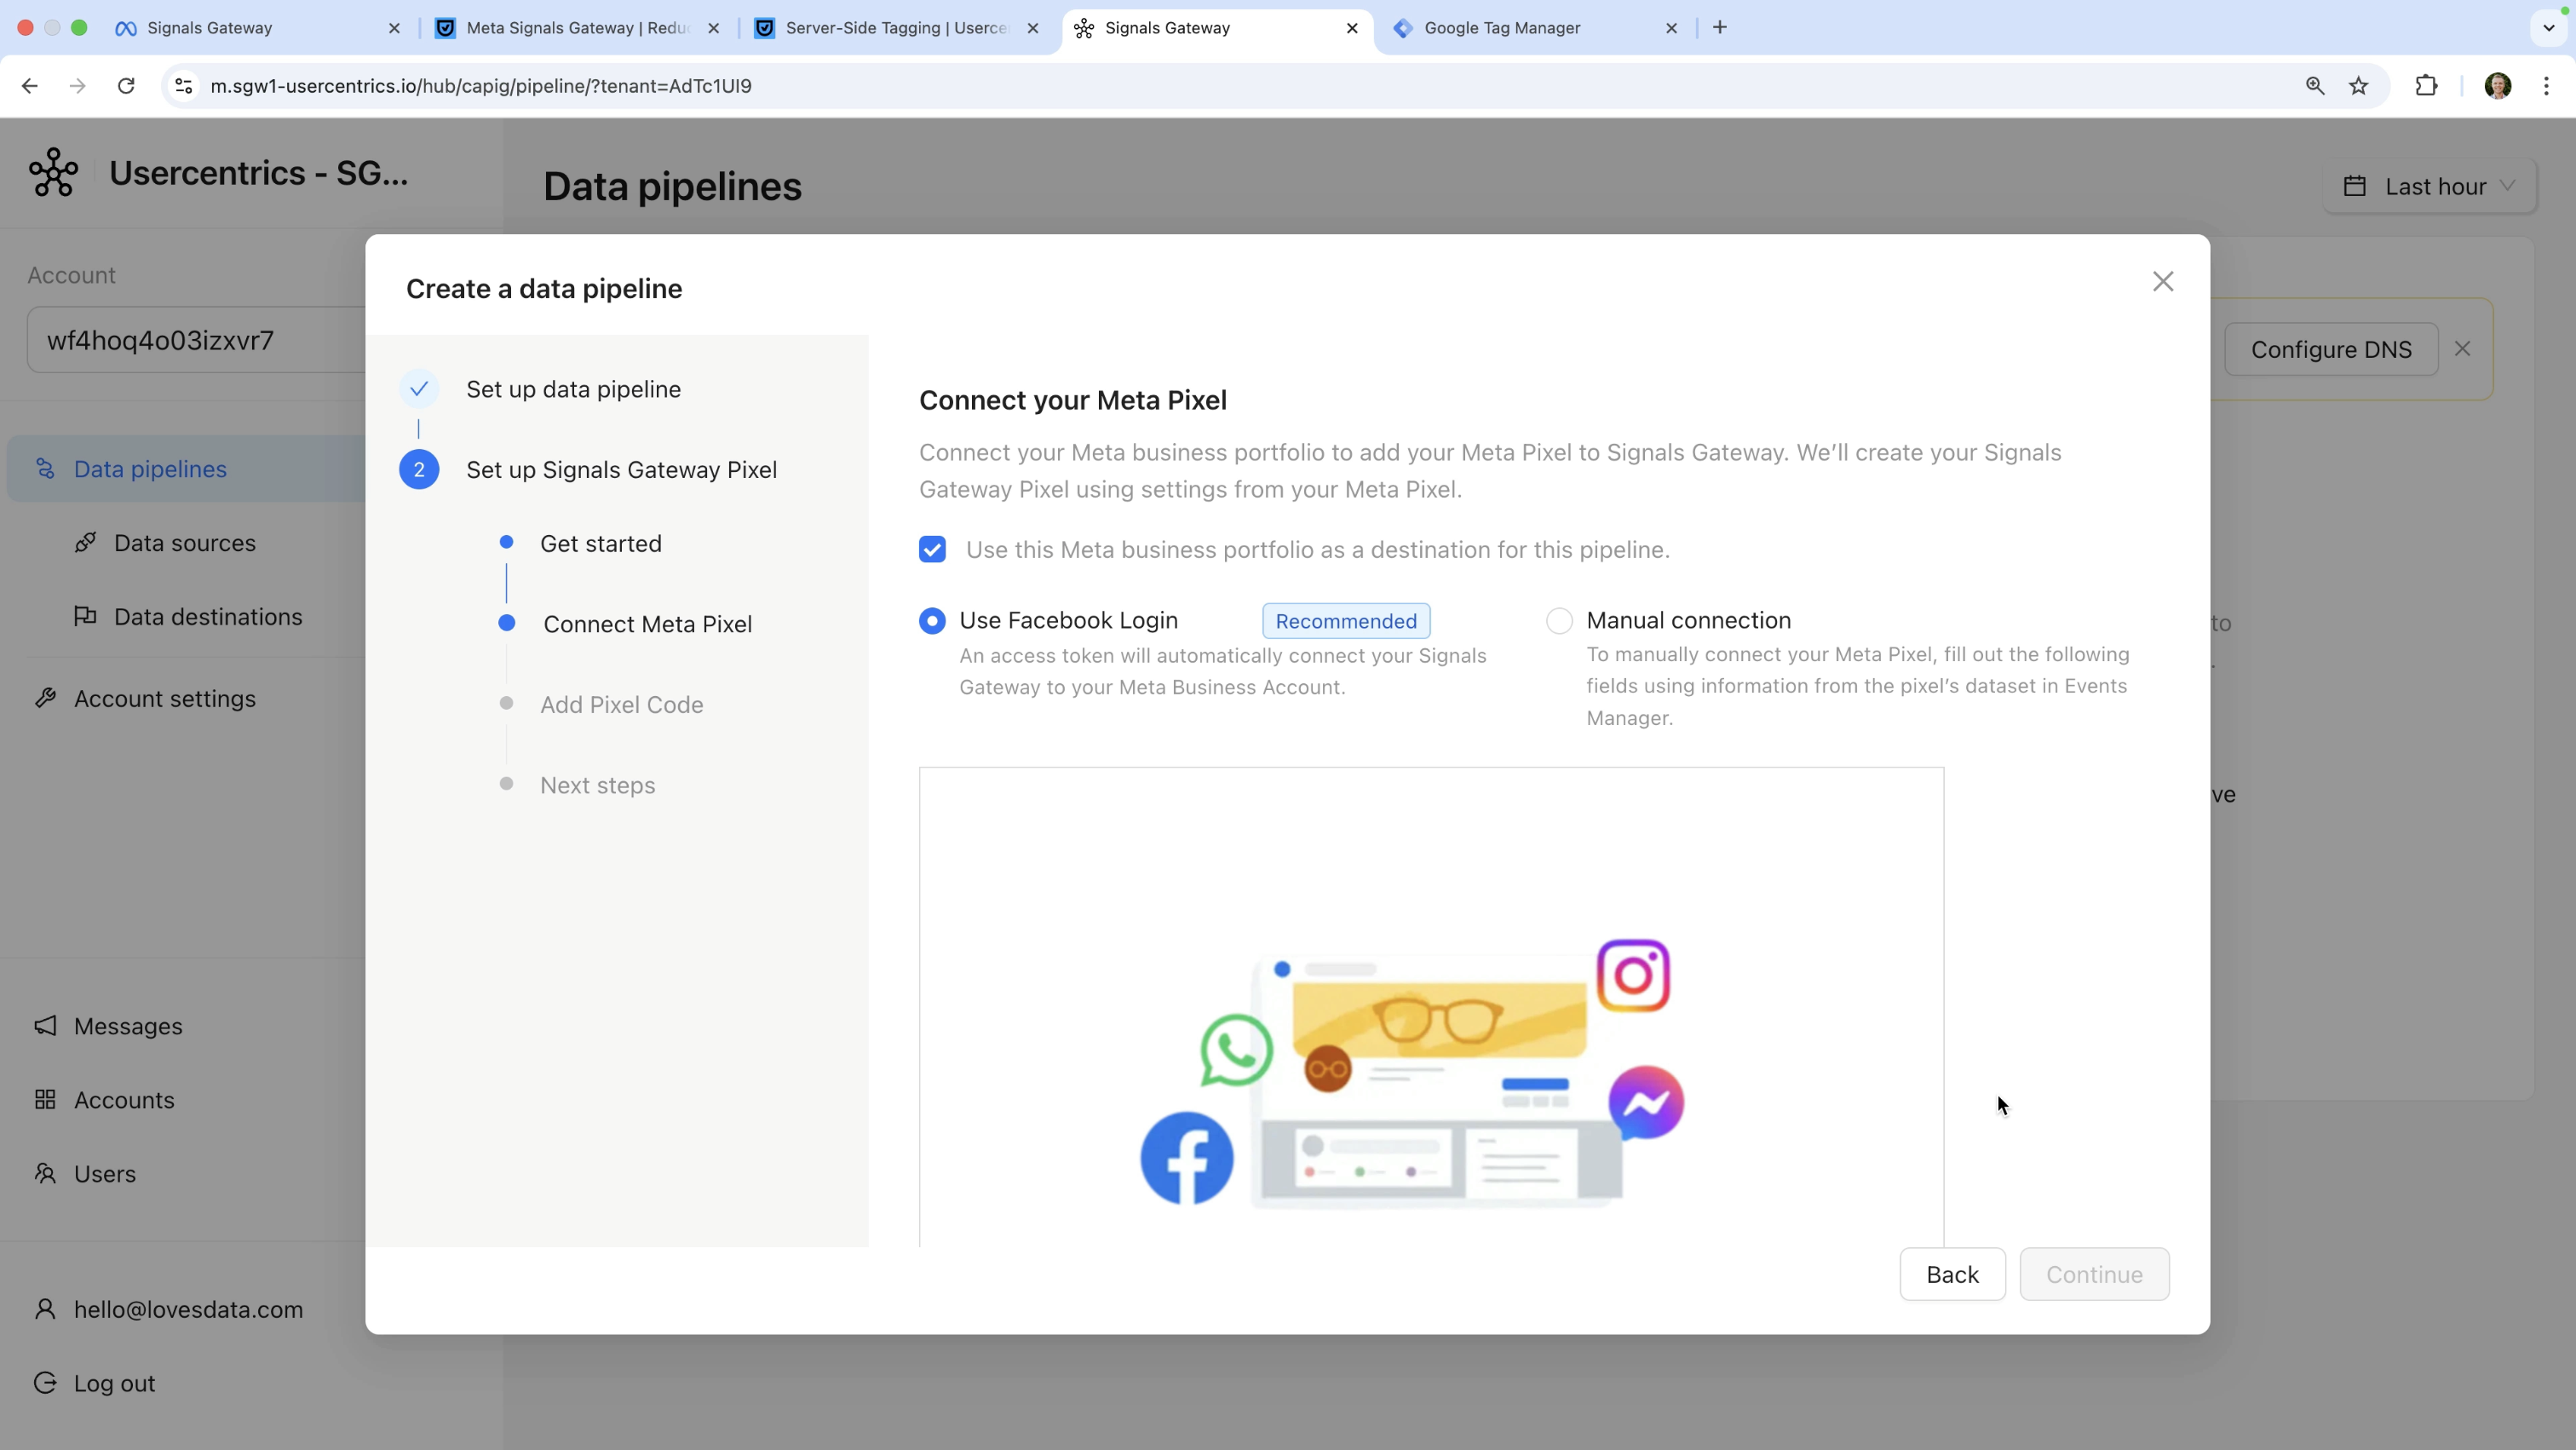Open the Add Pixel Code sub-step
The width and height of the screenshot is (2576, 1450).
(621, 705)
